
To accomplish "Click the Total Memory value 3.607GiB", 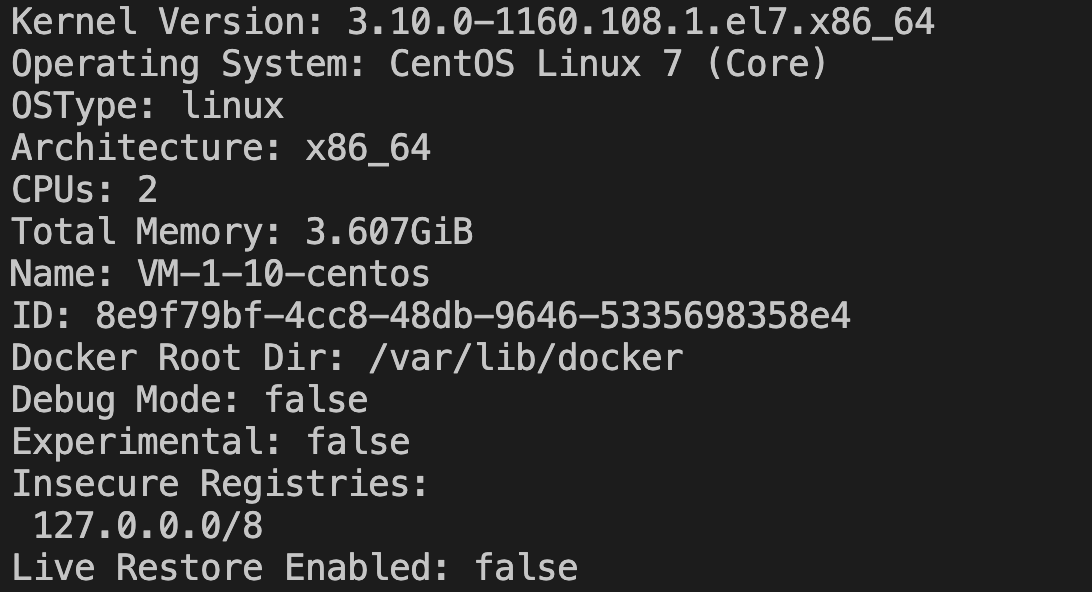I will tap(388, 232).
